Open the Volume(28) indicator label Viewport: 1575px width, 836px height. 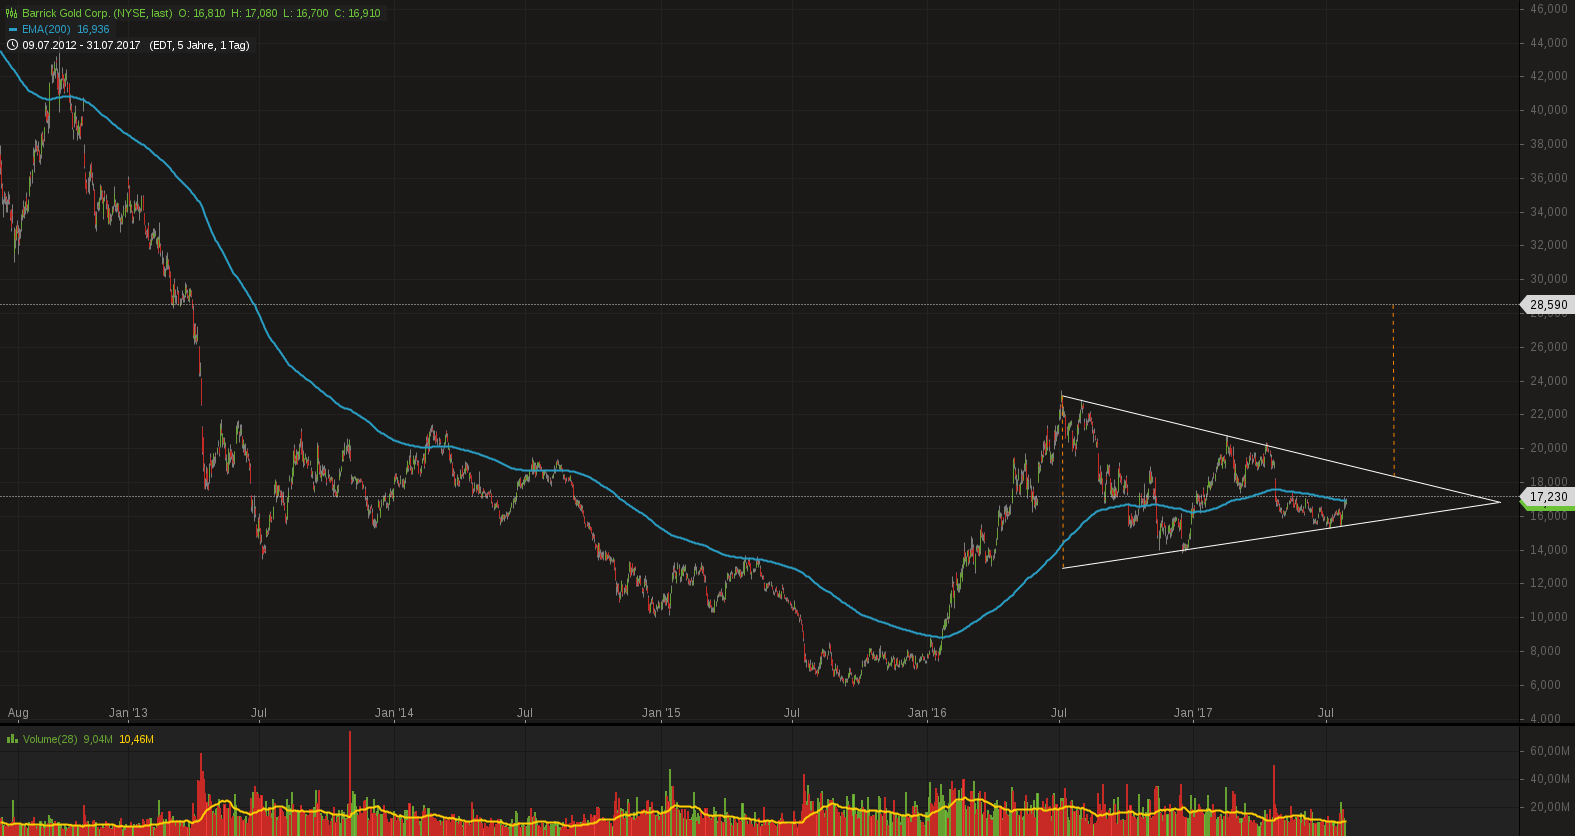(x=50, y=739)
